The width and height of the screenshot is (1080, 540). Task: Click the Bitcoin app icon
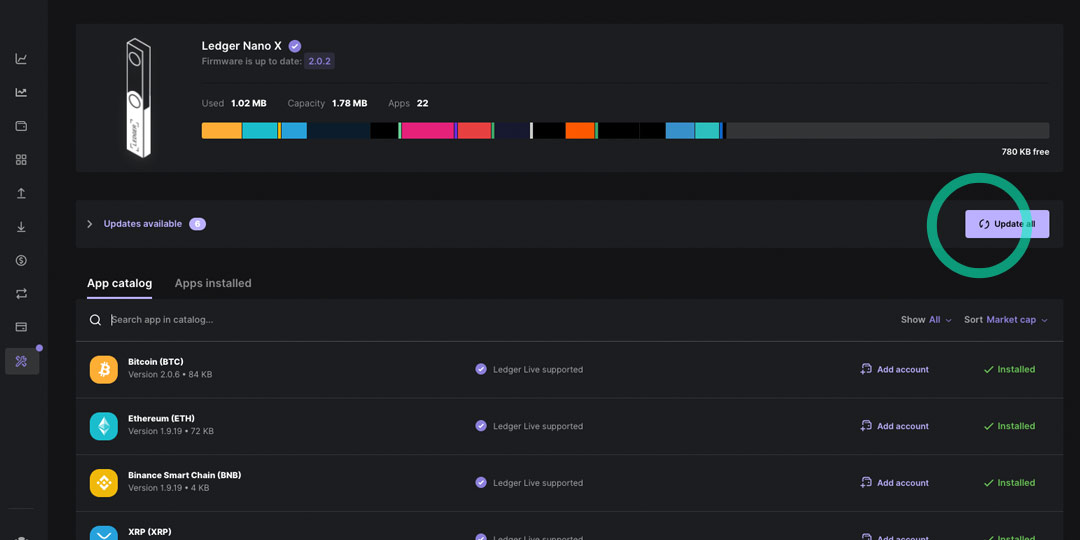(104, 370)
